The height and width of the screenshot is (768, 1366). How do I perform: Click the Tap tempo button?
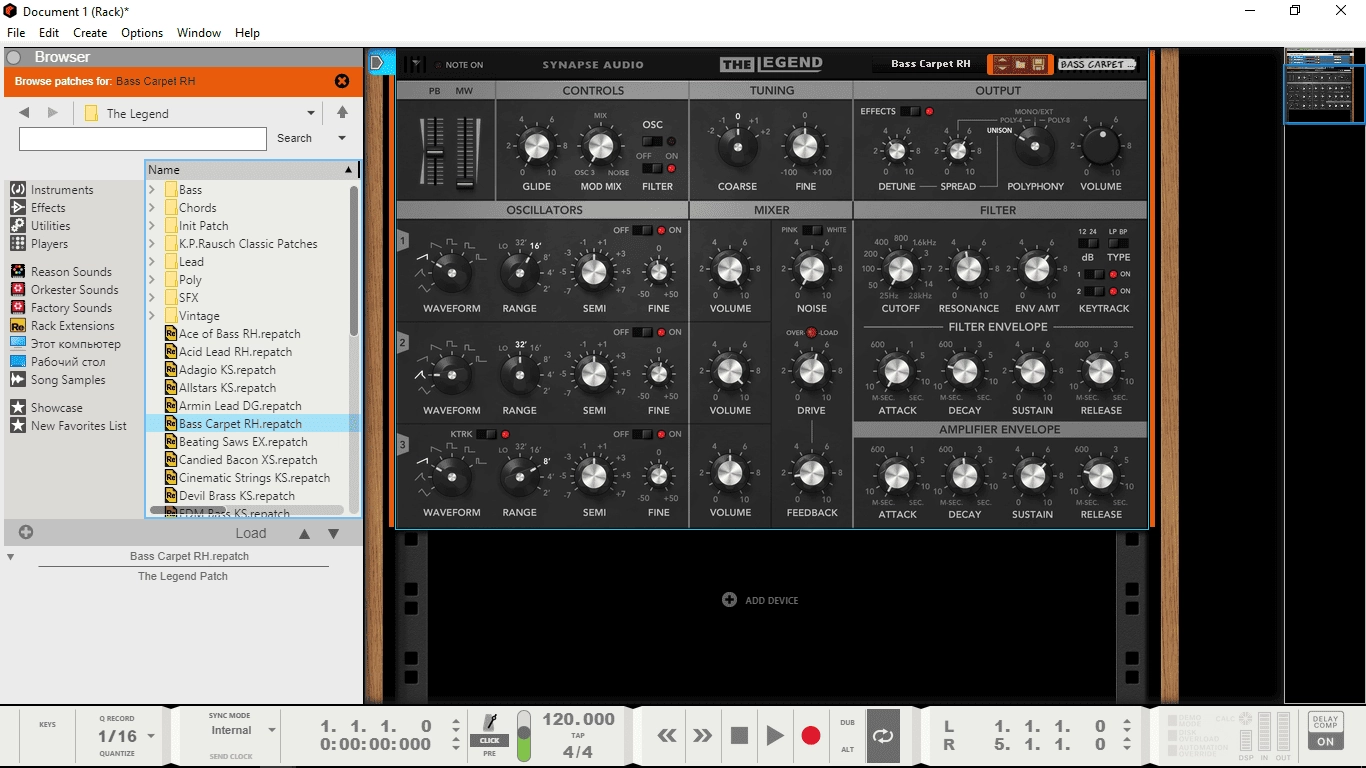[578, 735]
